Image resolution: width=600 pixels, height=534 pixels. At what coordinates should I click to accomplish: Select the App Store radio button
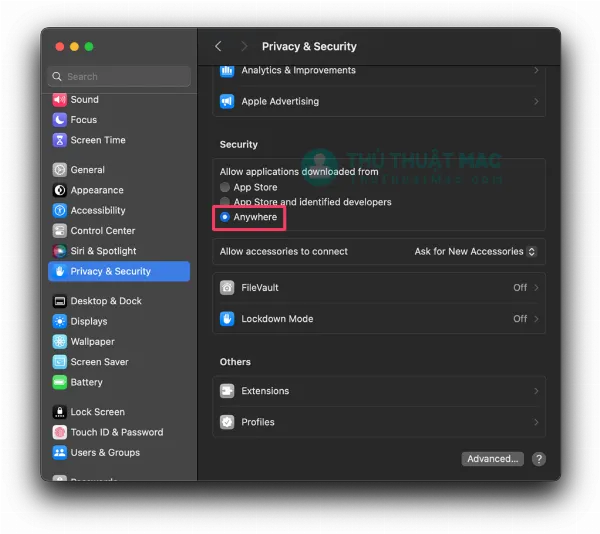click(x=225, y=187)
